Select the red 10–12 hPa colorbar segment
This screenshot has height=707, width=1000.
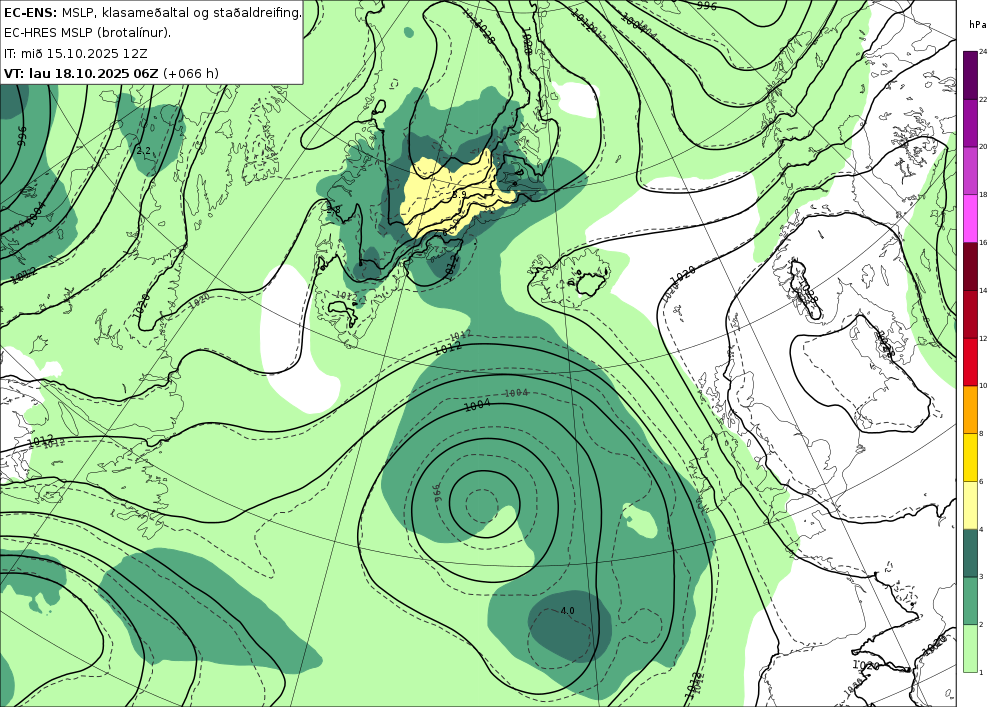[971, 361]
